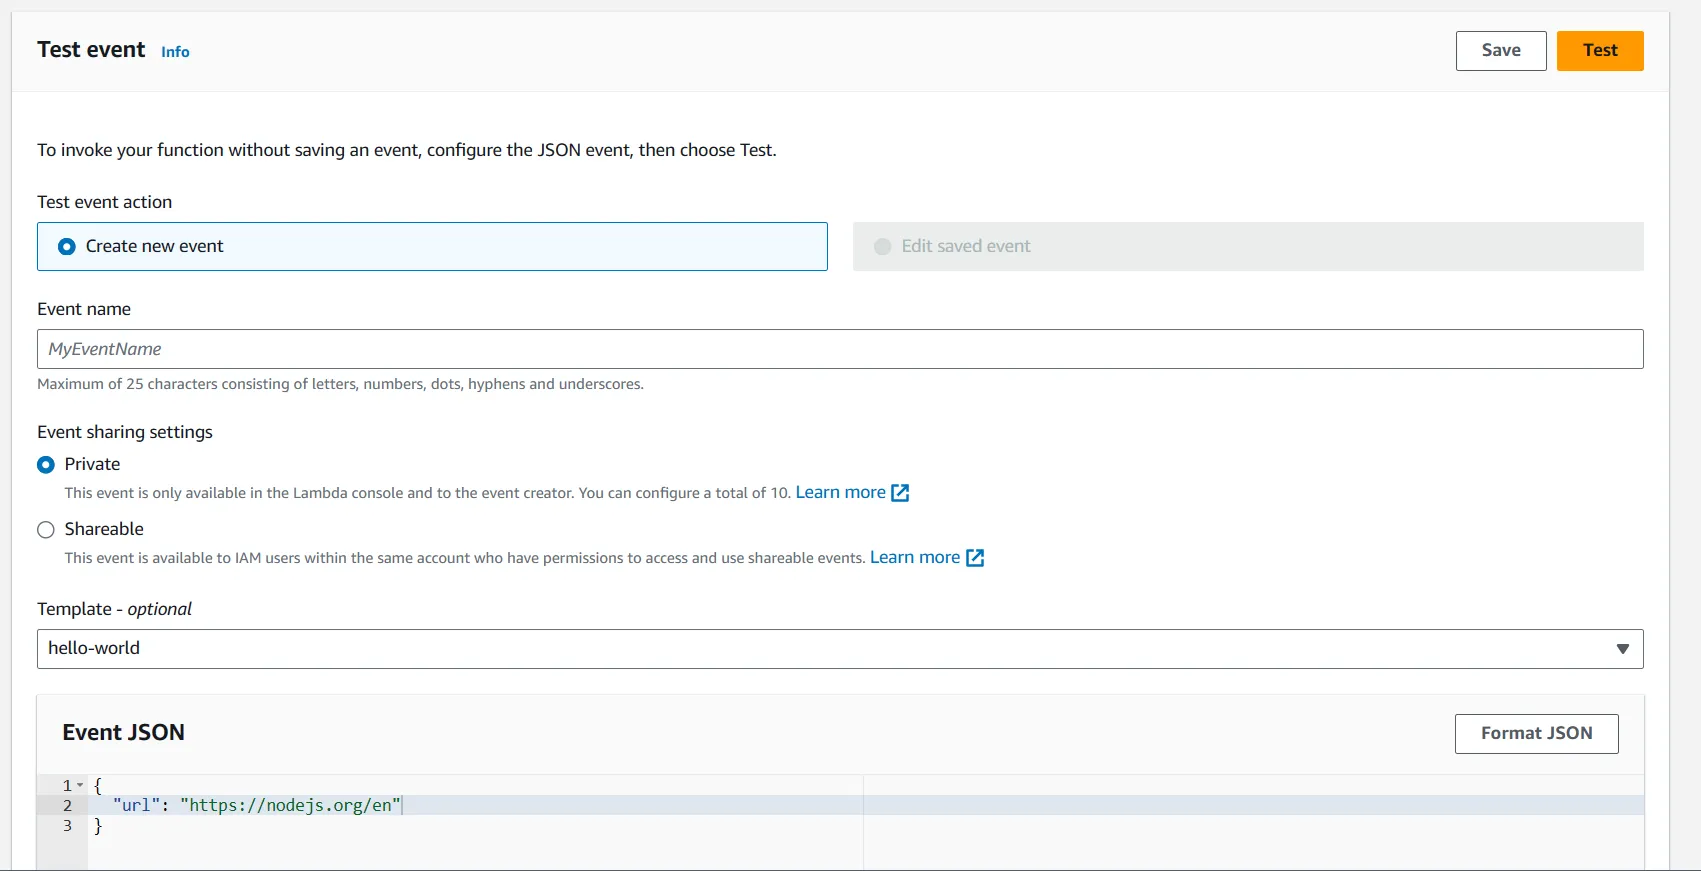Image resolution: width=1701 pixels, height=871 pixels.
Task: Select Create new event option
Action: 432,246
